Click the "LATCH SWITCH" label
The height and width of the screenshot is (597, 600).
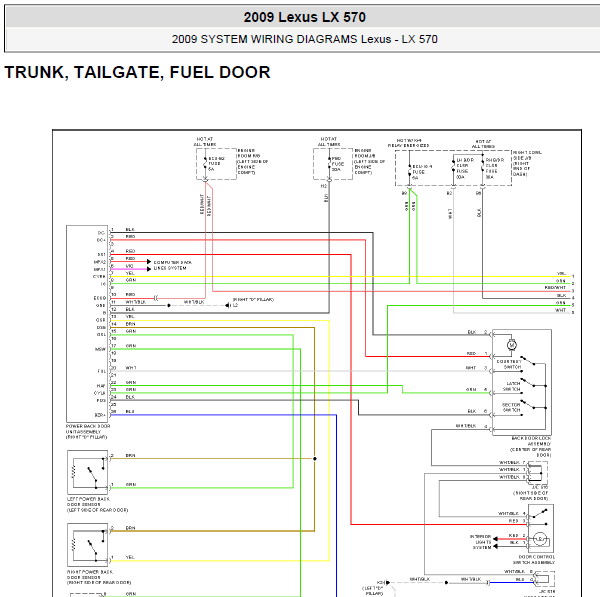(512, 386)
